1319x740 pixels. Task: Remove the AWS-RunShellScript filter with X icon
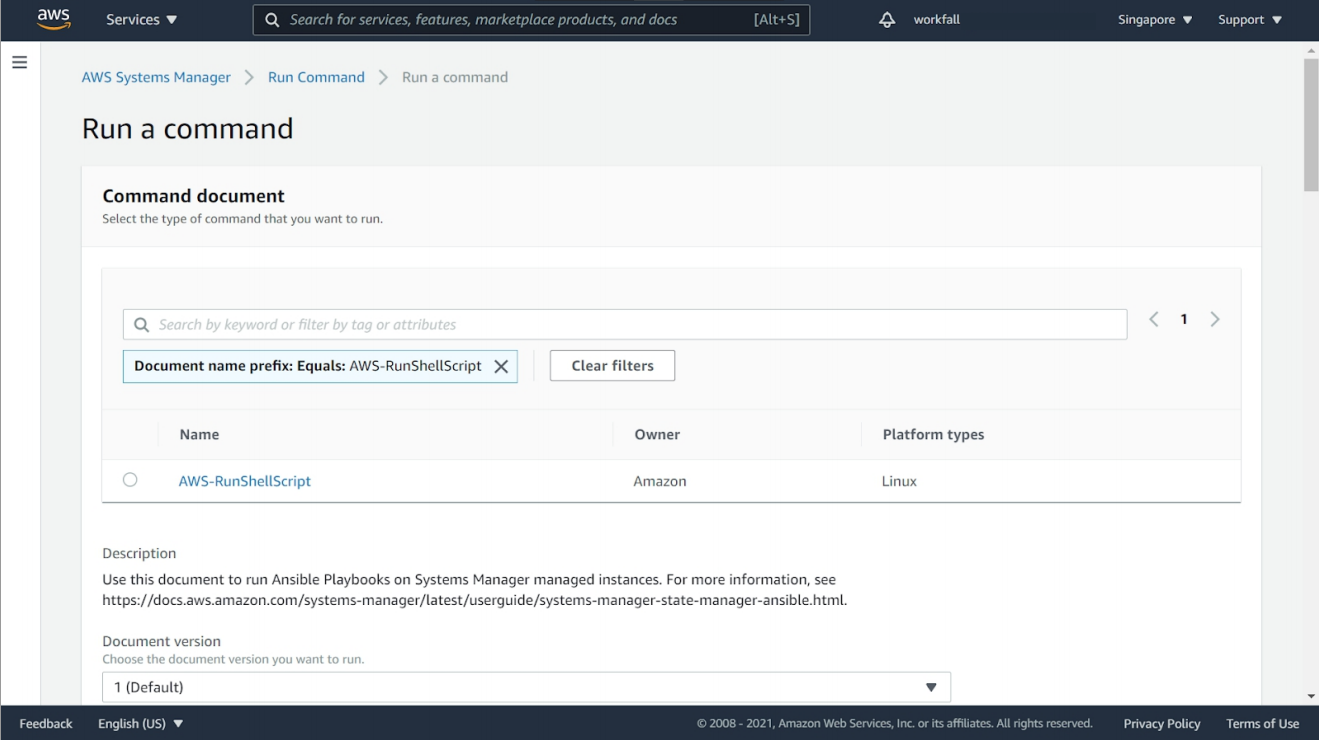pyautogui.click(x=501, y=367)
